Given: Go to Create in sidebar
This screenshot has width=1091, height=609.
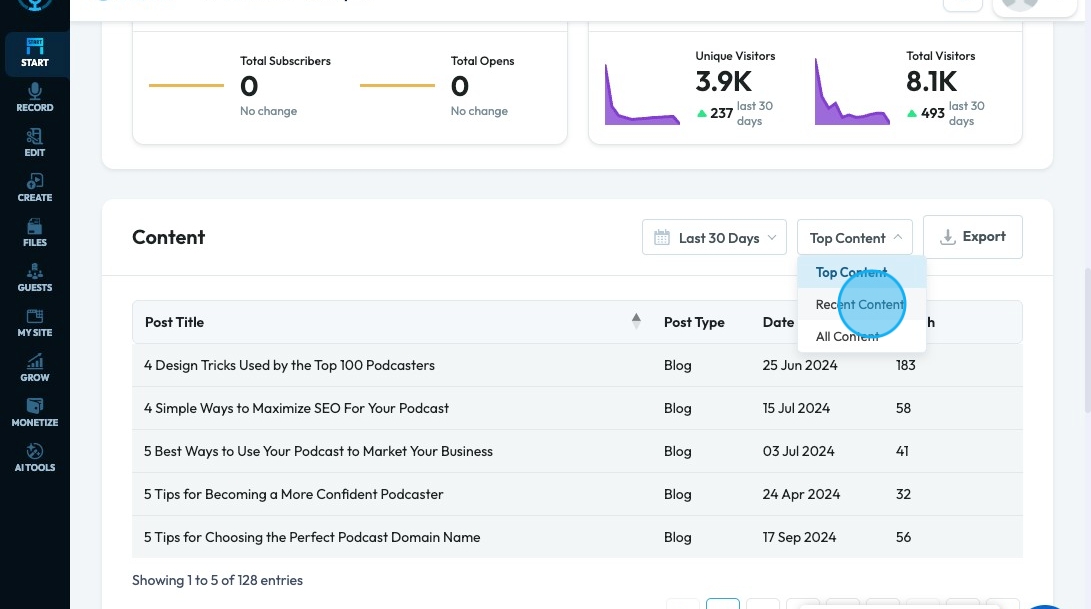Looking at the screenshot, I should [x=34, y=187].
